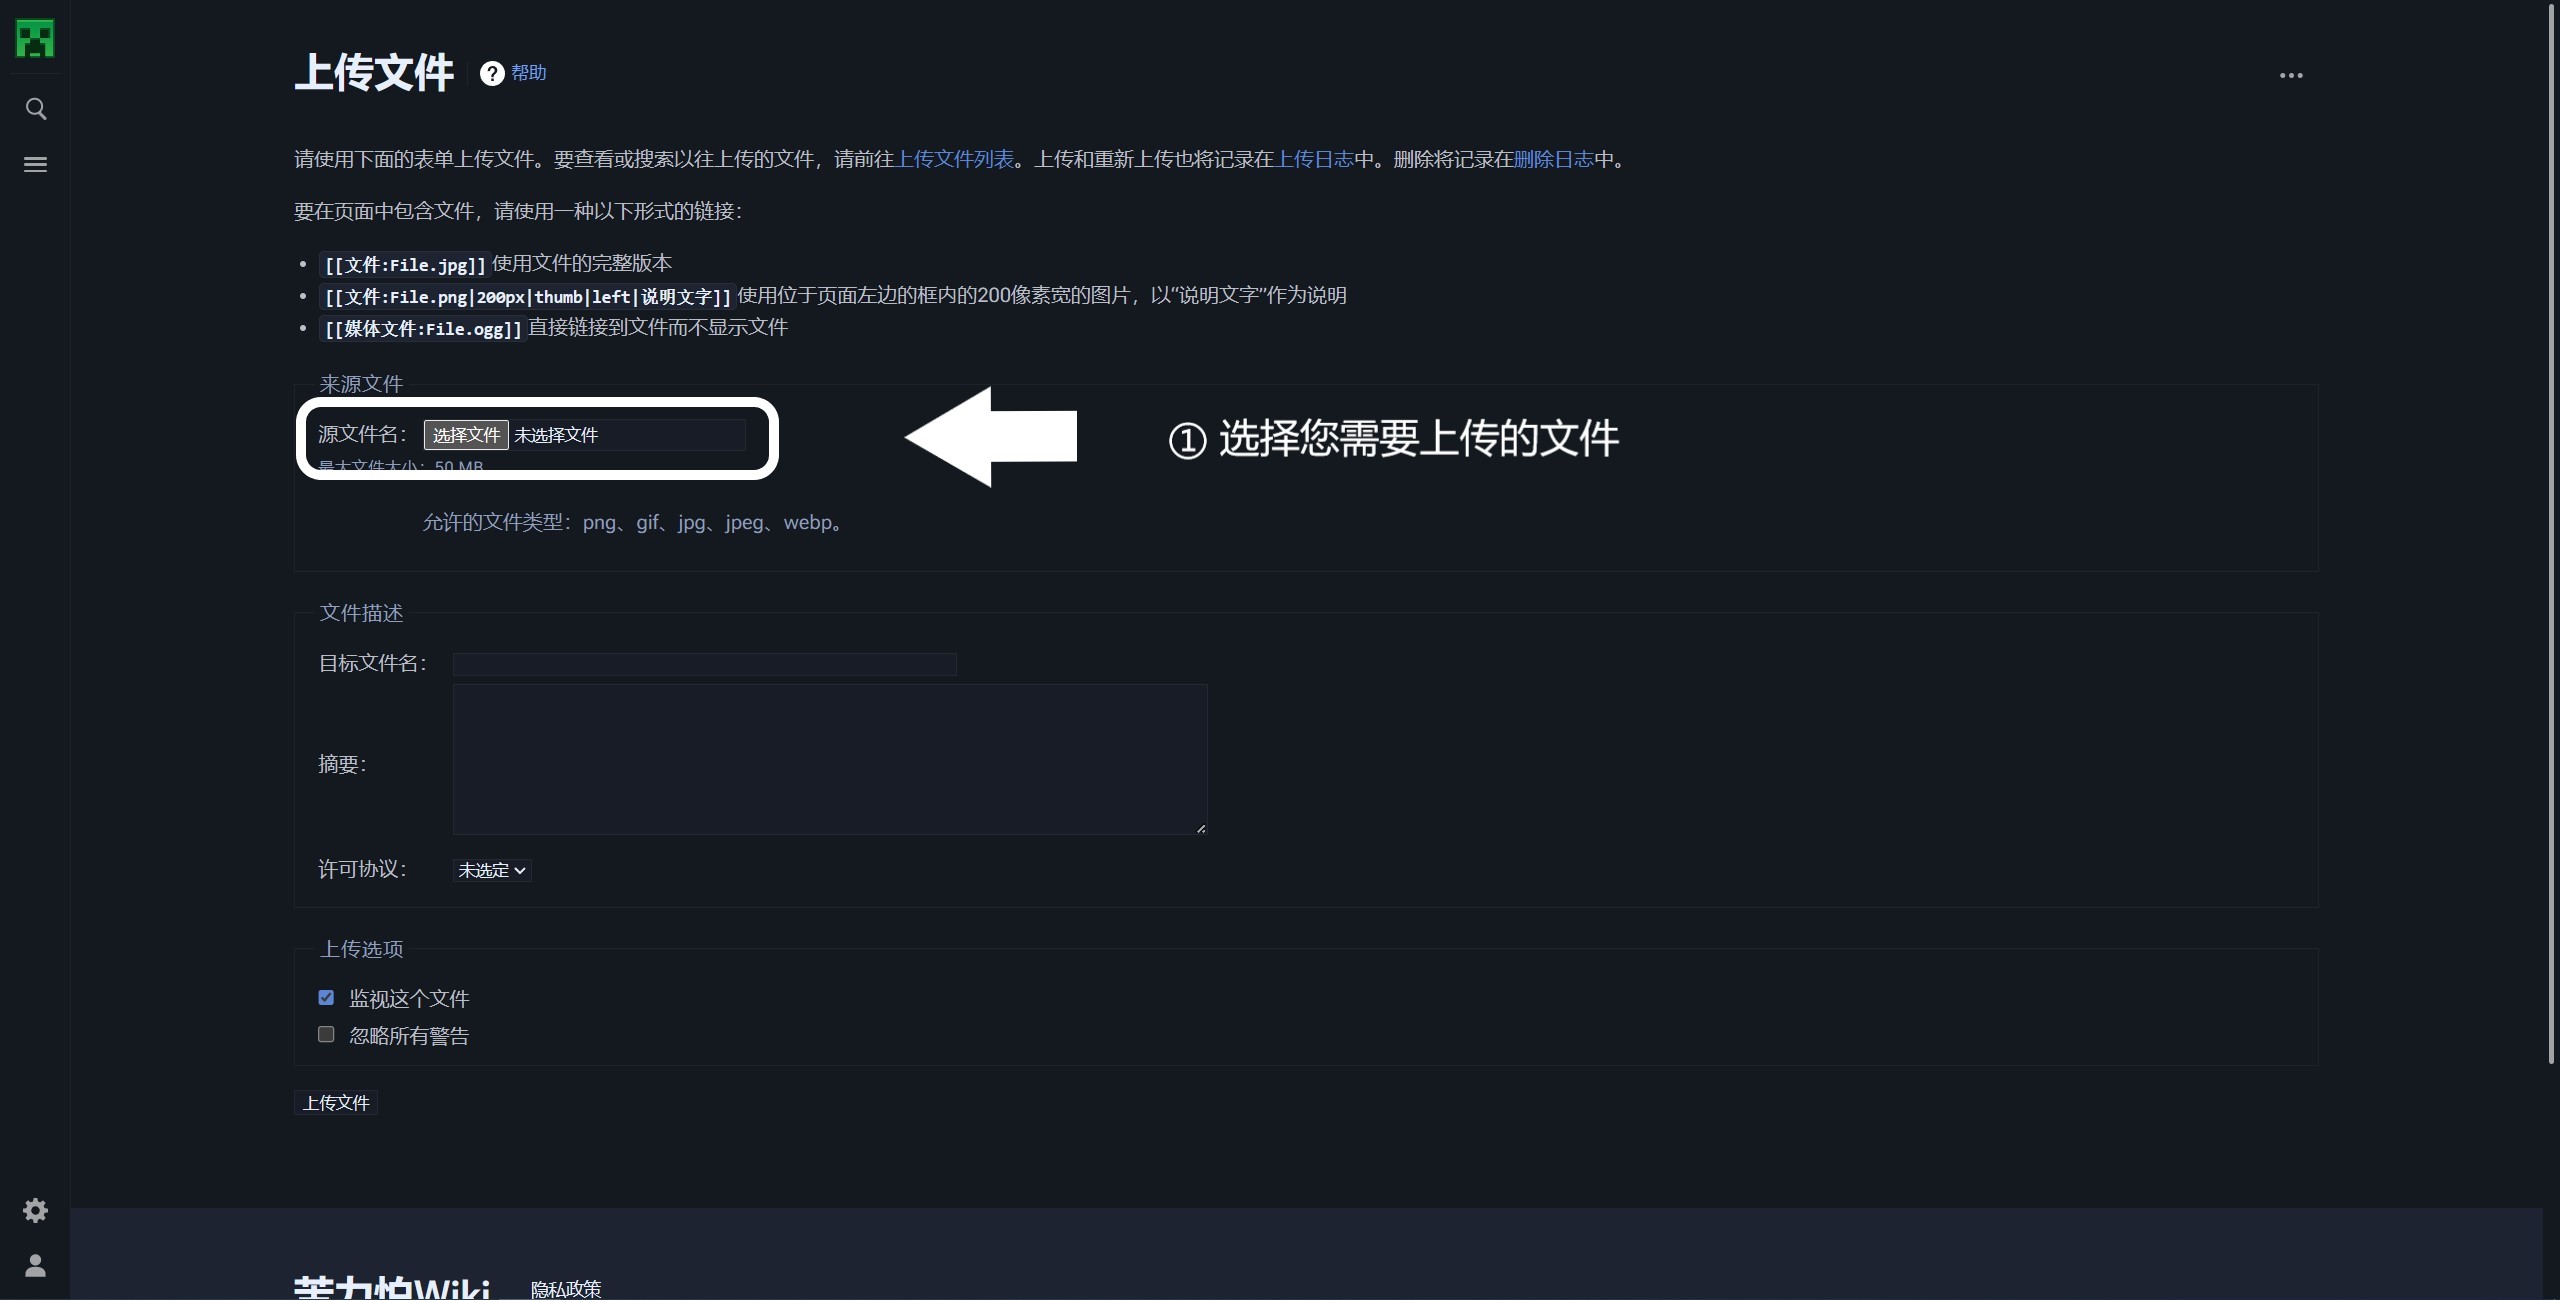Focus the 目标文件名 input field
This screenshot has height=1300, width=2560.
coord(705,664)
